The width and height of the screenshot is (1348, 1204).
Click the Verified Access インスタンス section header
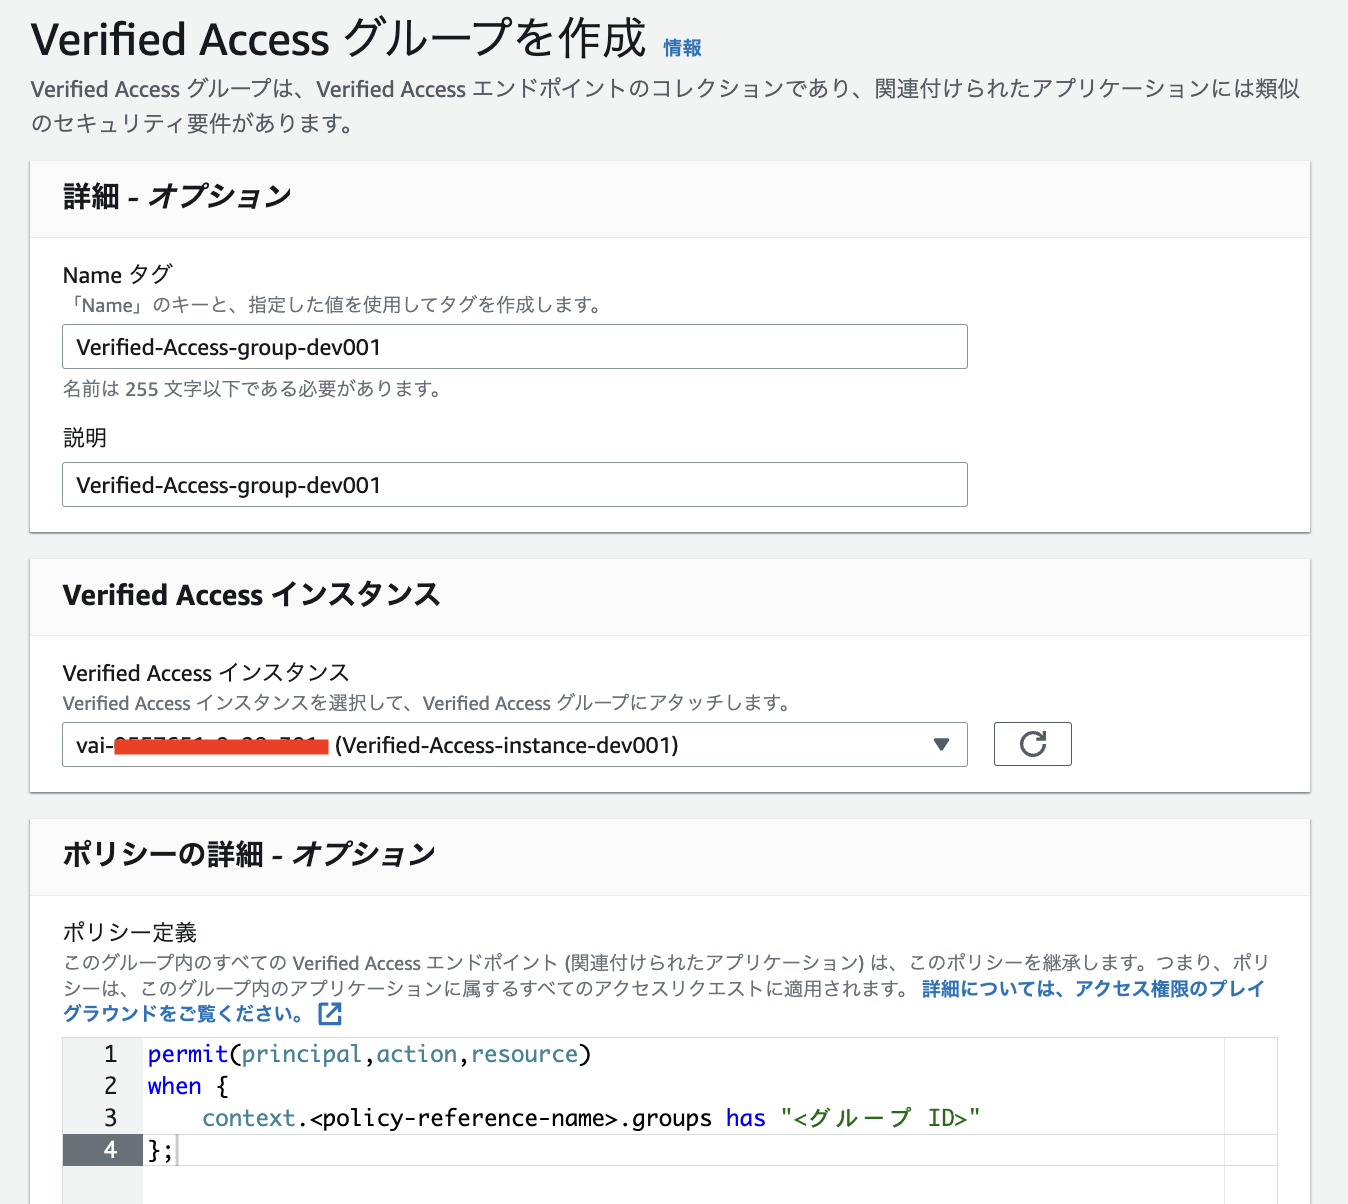tap(251, 595)
